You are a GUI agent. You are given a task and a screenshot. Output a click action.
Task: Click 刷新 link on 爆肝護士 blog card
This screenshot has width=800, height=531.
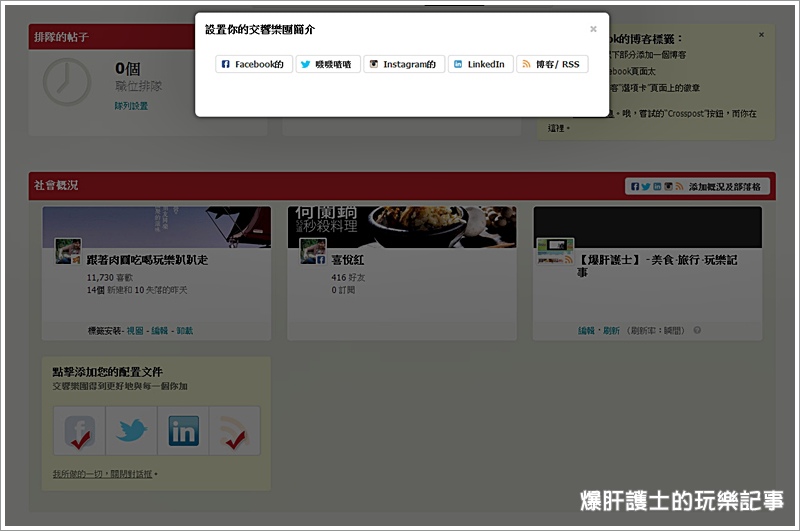click(x=611, y=331)
